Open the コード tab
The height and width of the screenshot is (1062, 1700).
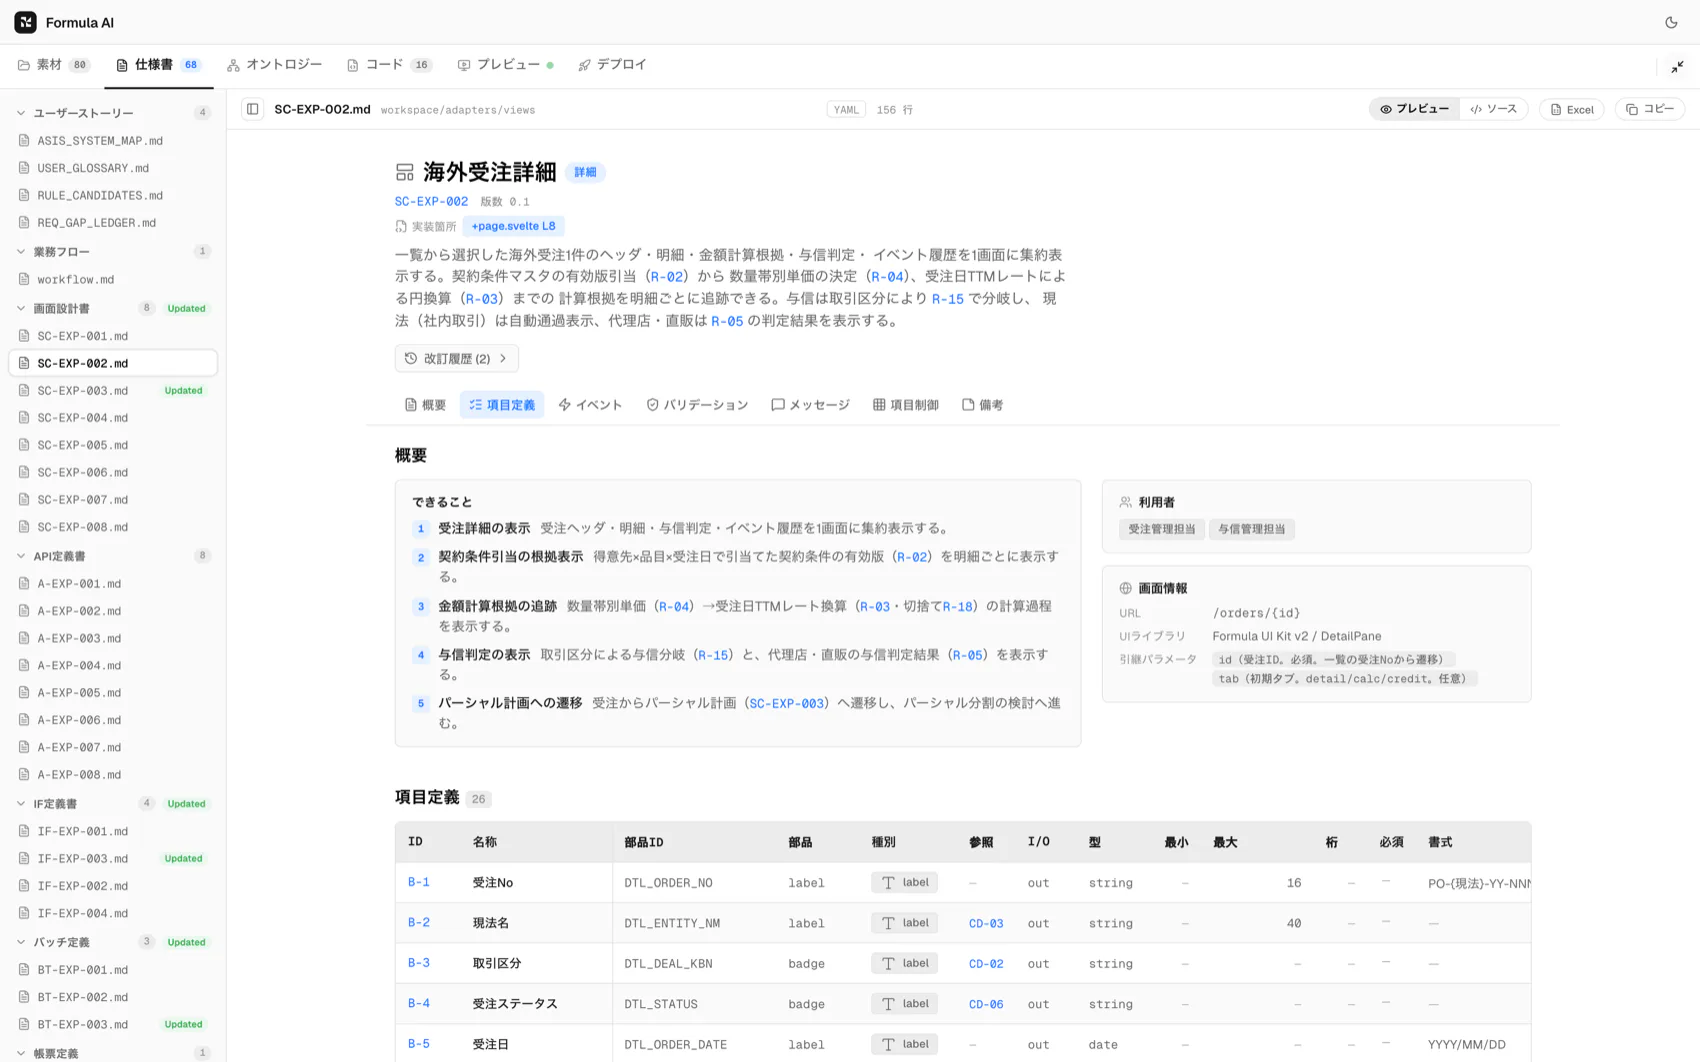click(388, 65)
